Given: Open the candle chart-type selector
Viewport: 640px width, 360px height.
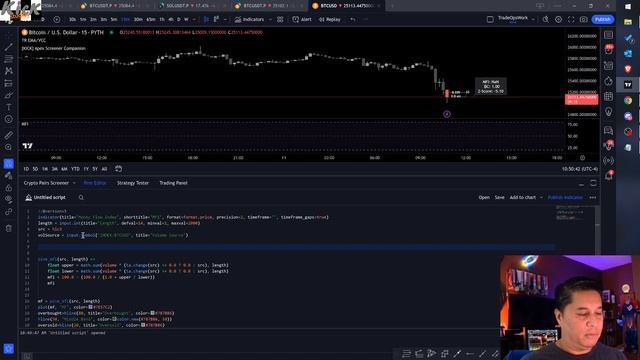Looking at the screenshot, I should [x=207, y=19].
